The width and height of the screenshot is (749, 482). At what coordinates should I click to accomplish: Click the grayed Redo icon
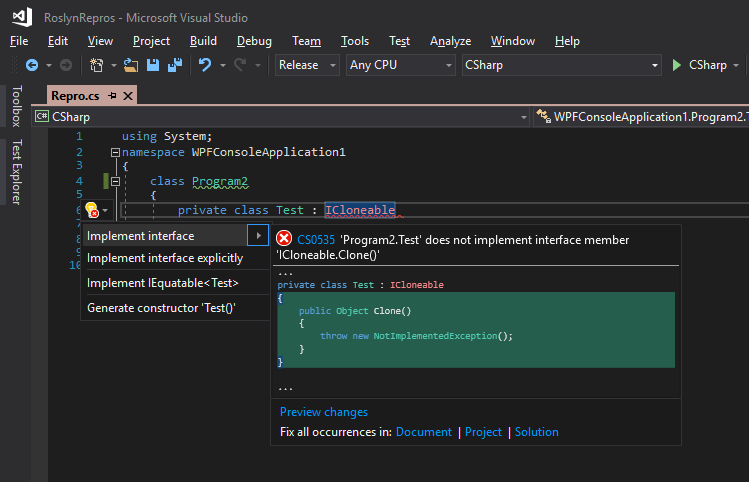tap(240, 65)
